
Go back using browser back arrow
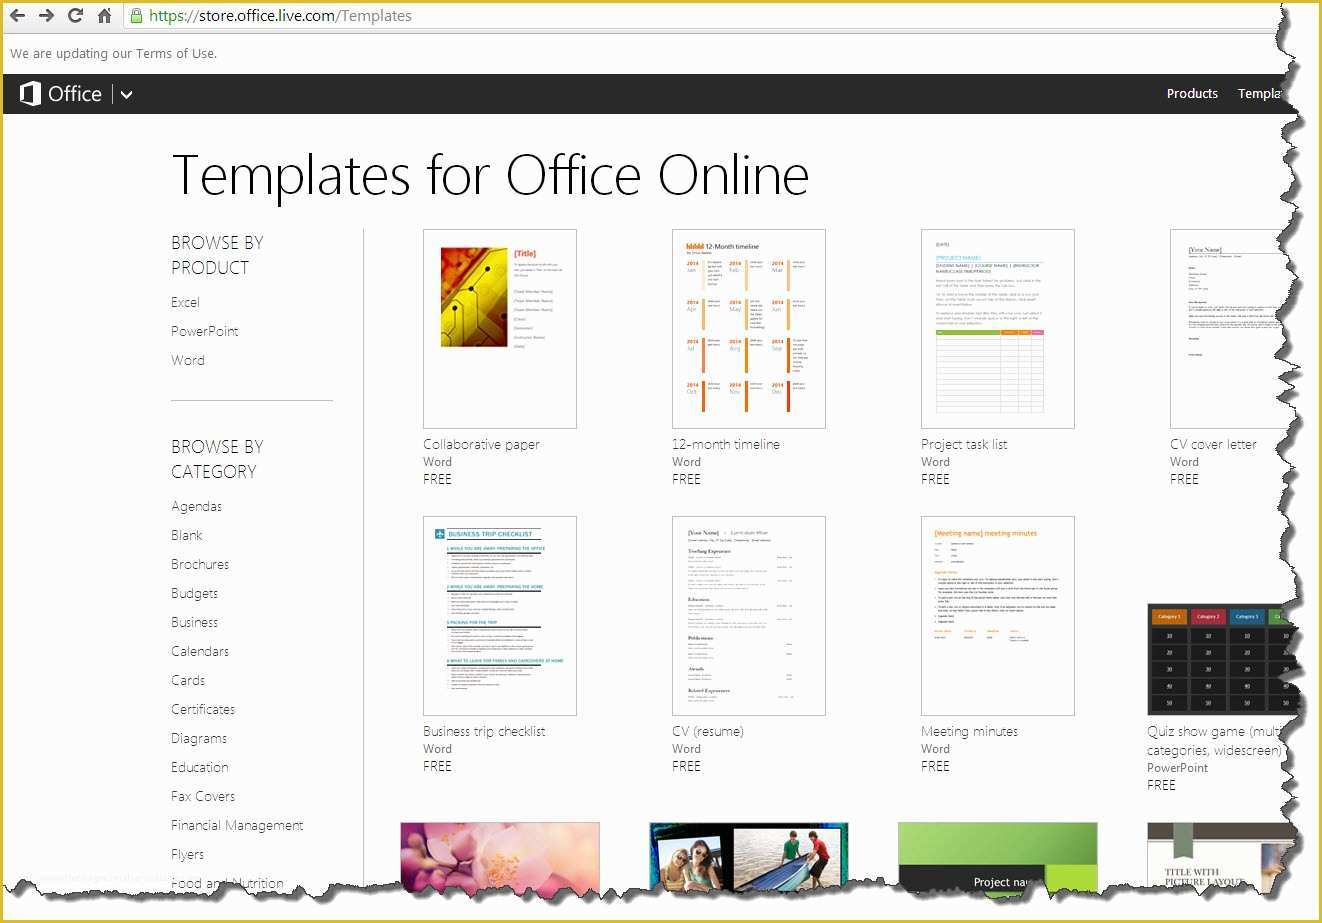coord(17,16)
